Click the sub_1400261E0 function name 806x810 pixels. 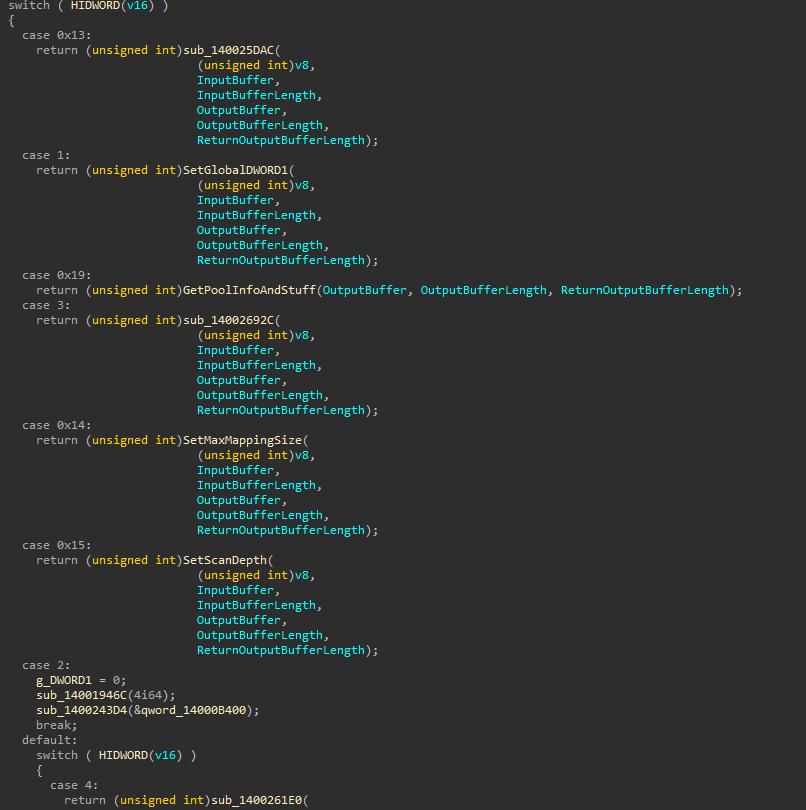pyautogui.click(x=256, y=800)
